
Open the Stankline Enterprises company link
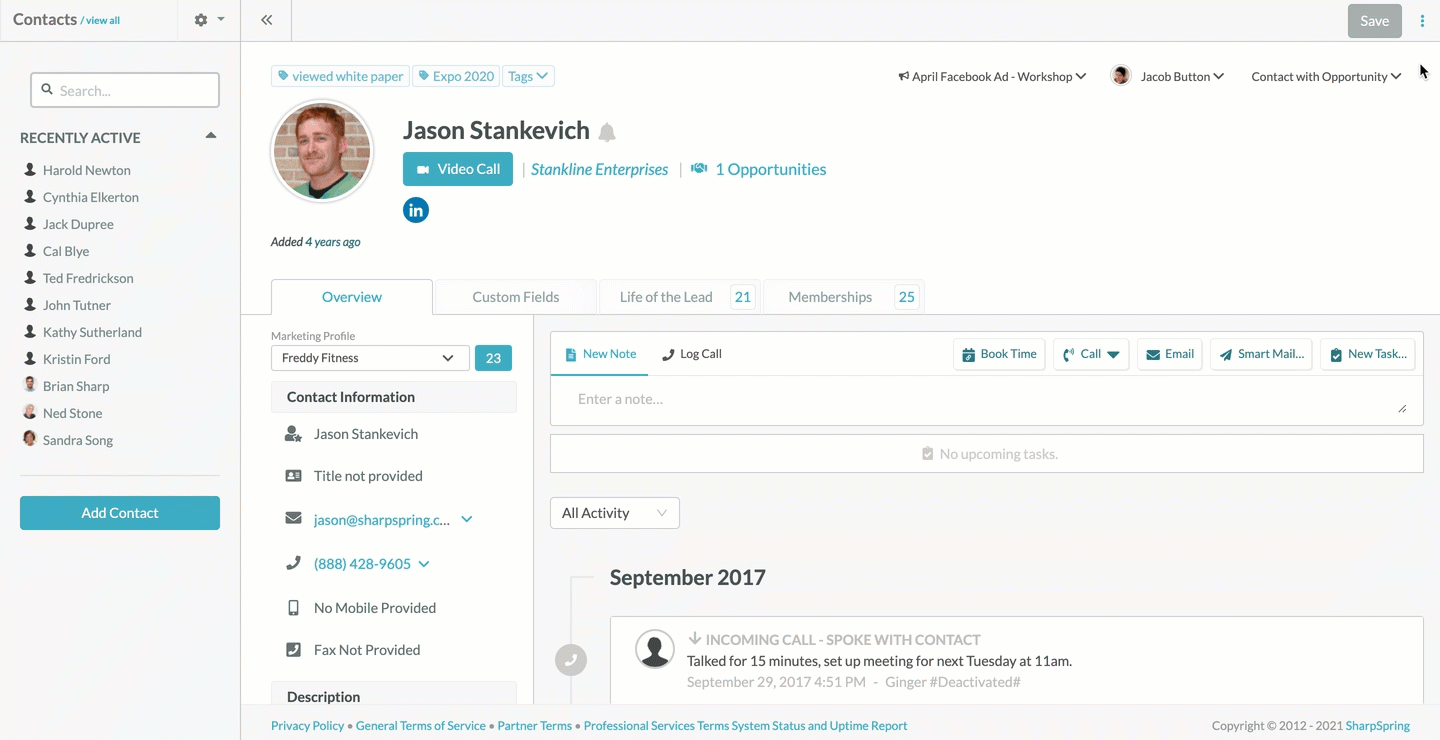[x=599, y=169]
